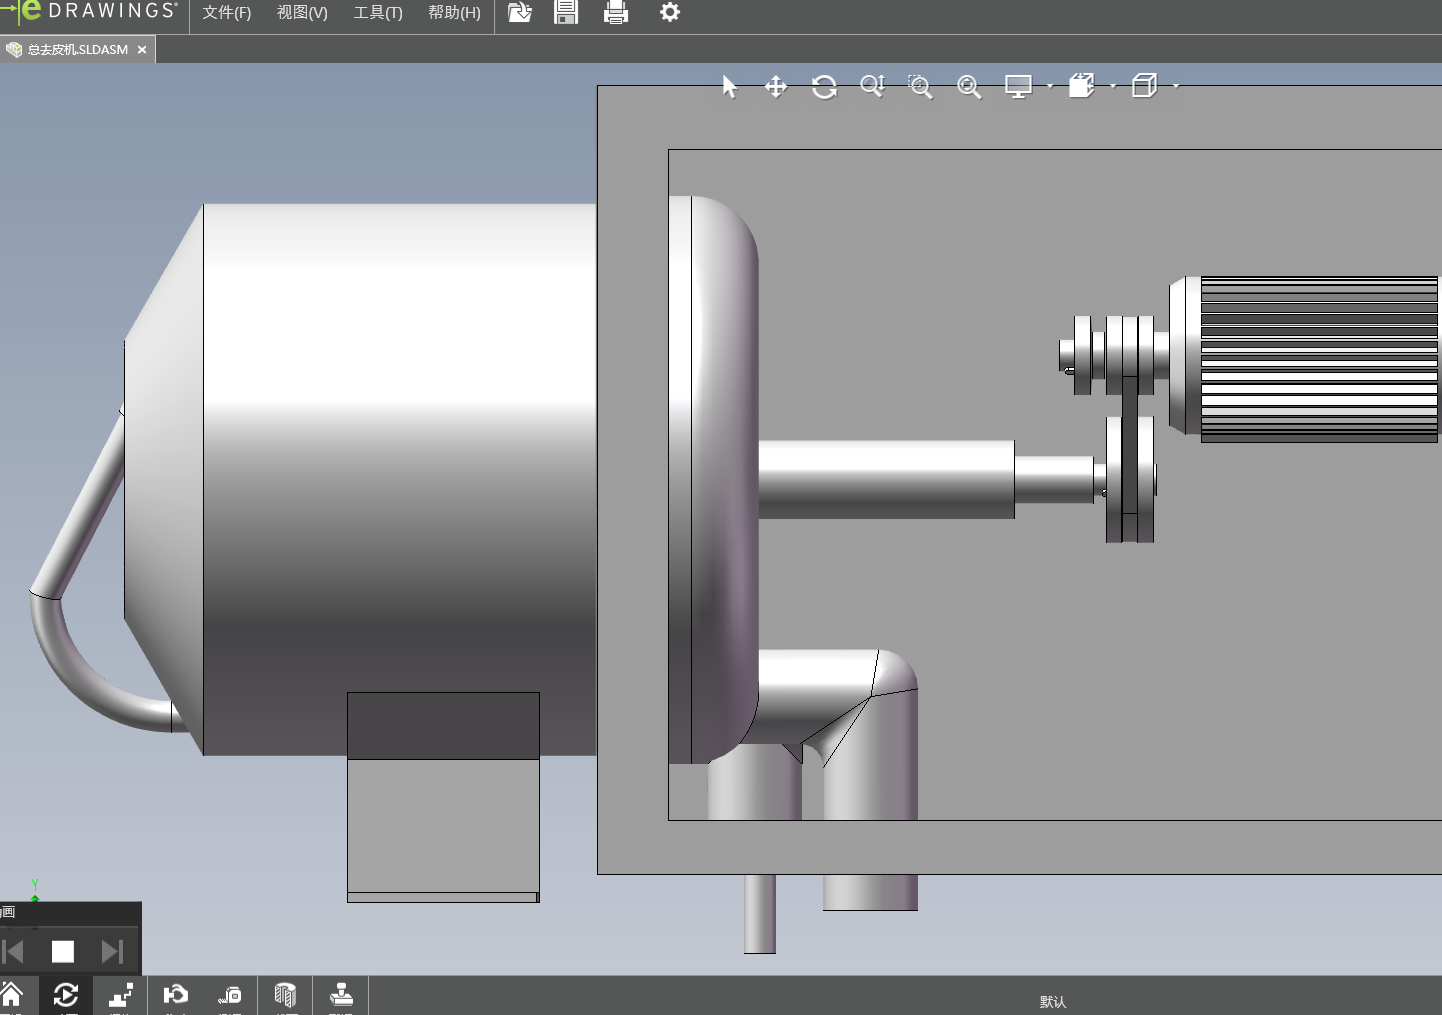
Task: Expand the monitor display settings dropdown arrow
Action: (x=1050, y=87)
